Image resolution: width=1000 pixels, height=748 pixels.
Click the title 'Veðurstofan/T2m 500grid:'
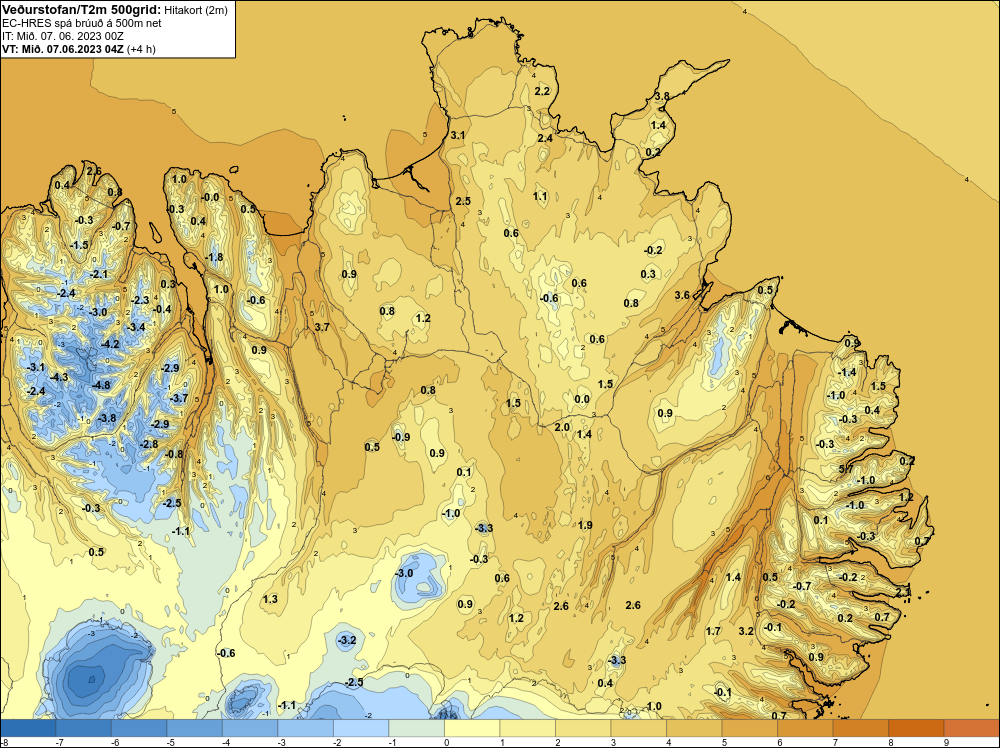pyautogui.click(x=82, y=10)
